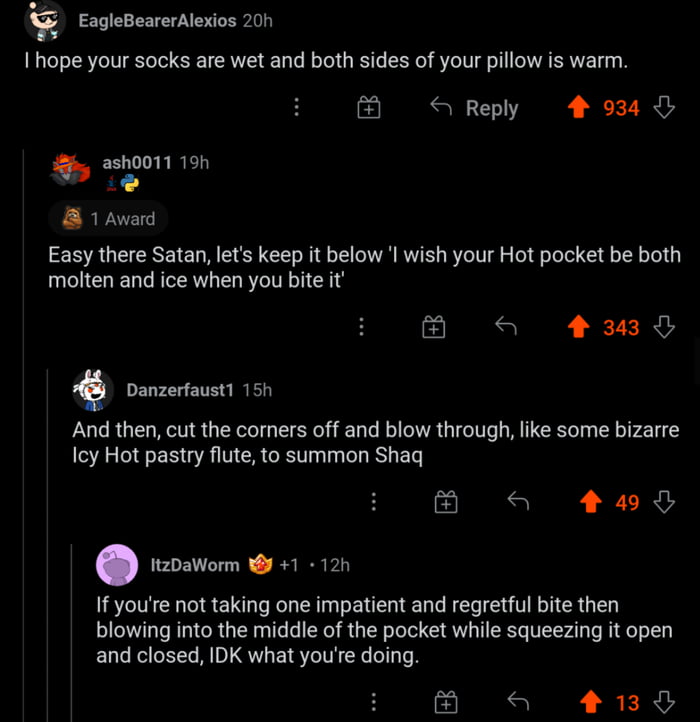700x722 pixels.
Task: Open ash0011's user profile
Action: 136,162
